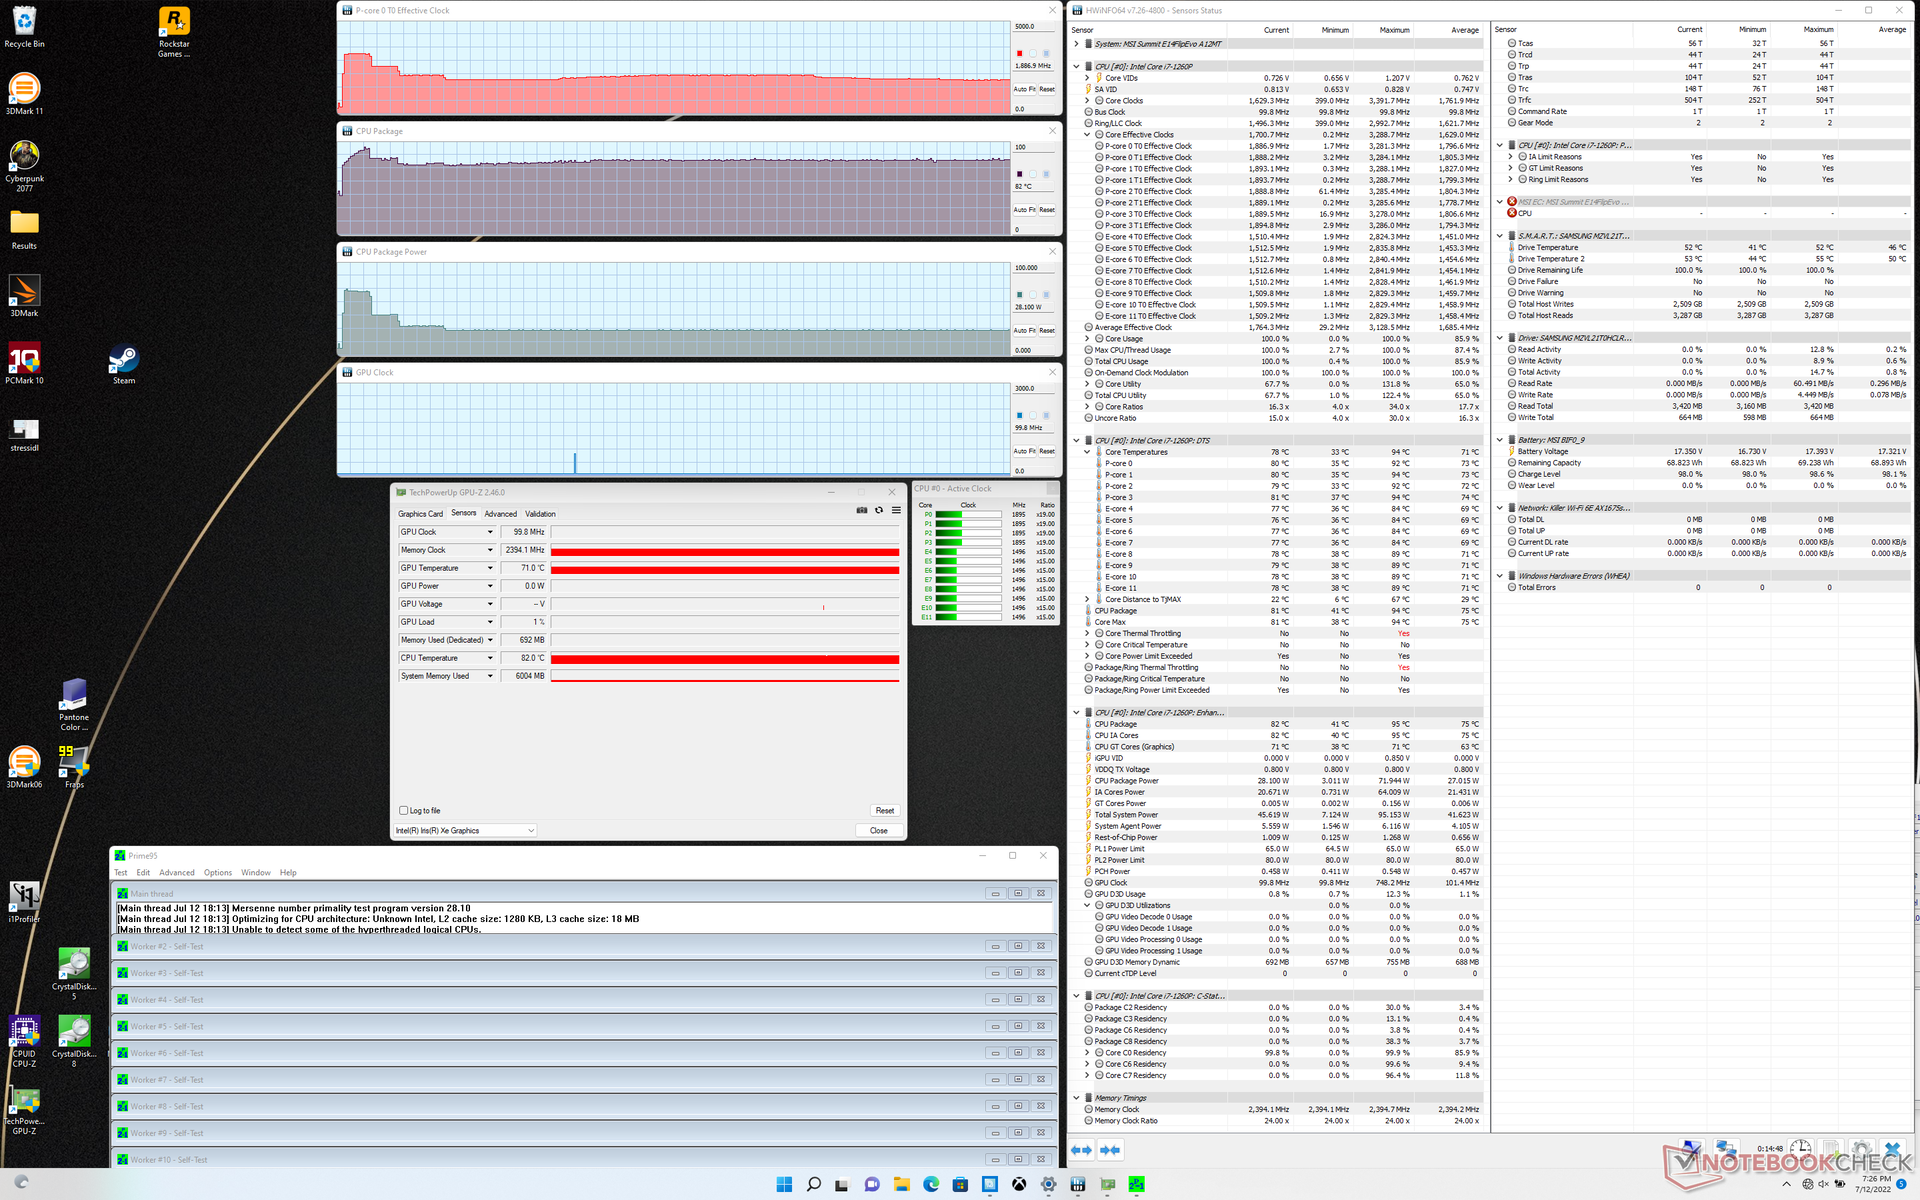The height and width of the screenshot is (1200, 1920).
Task: Open the GPU Clock sensor dropdown
Action: [x=490, y=532]
